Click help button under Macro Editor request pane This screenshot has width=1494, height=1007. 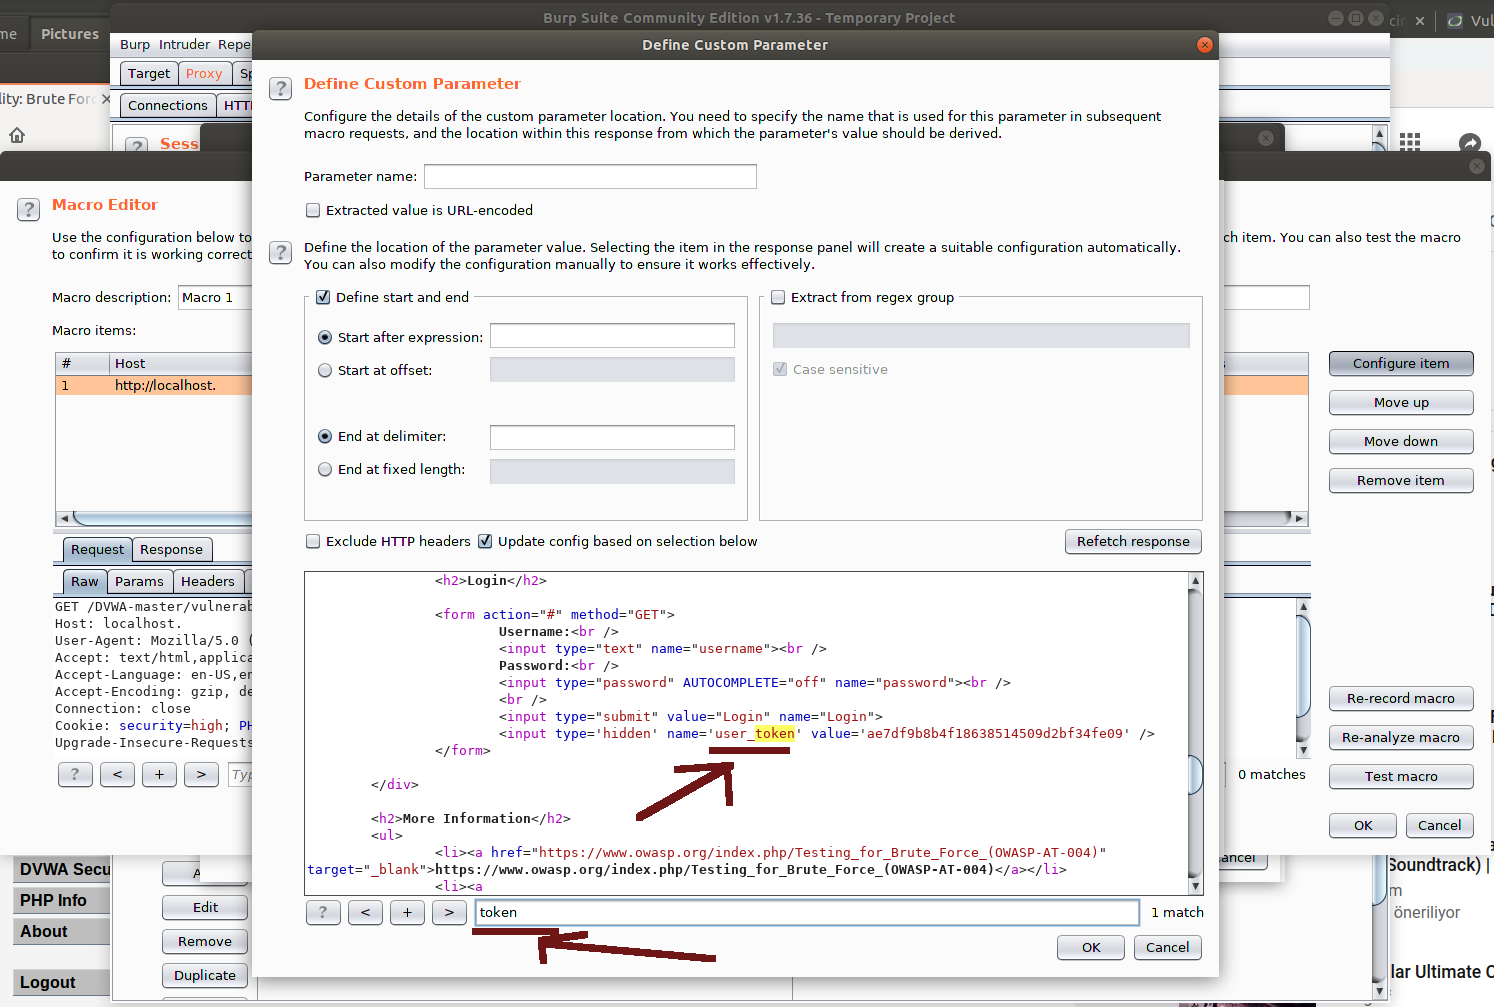(75, 774)
